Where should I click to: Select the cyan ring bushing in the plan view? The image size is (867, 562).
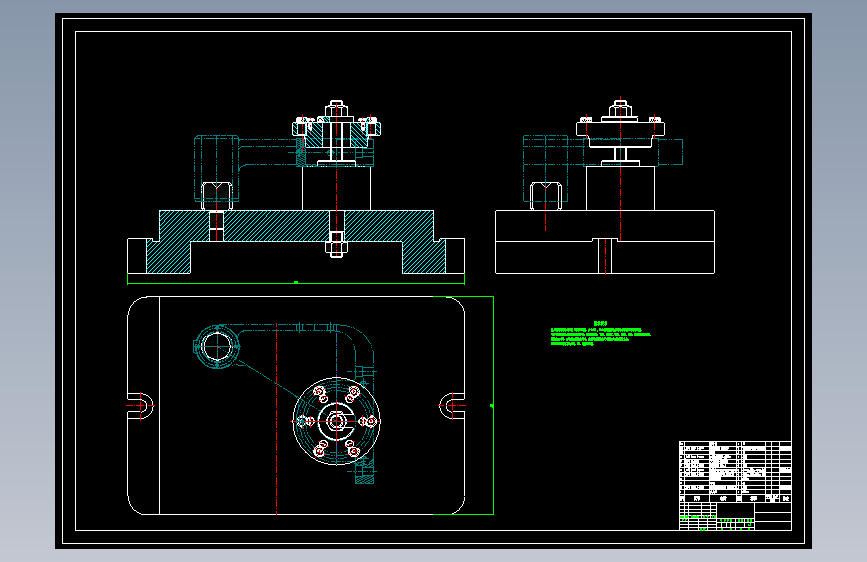(x=217, y=347)
